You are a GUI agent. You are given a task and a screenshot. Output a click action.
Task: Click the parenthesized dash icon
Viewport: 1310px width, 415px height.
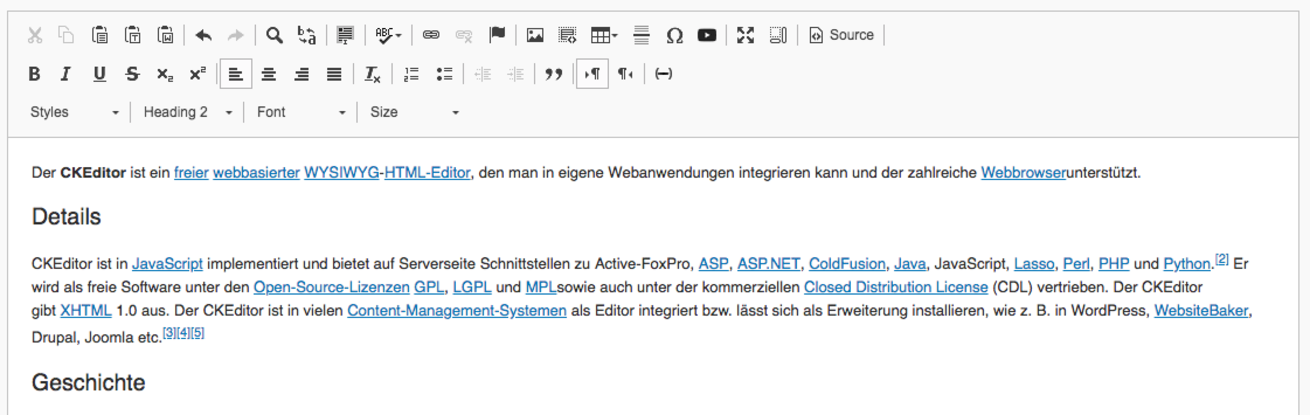[x=663, y=74]
